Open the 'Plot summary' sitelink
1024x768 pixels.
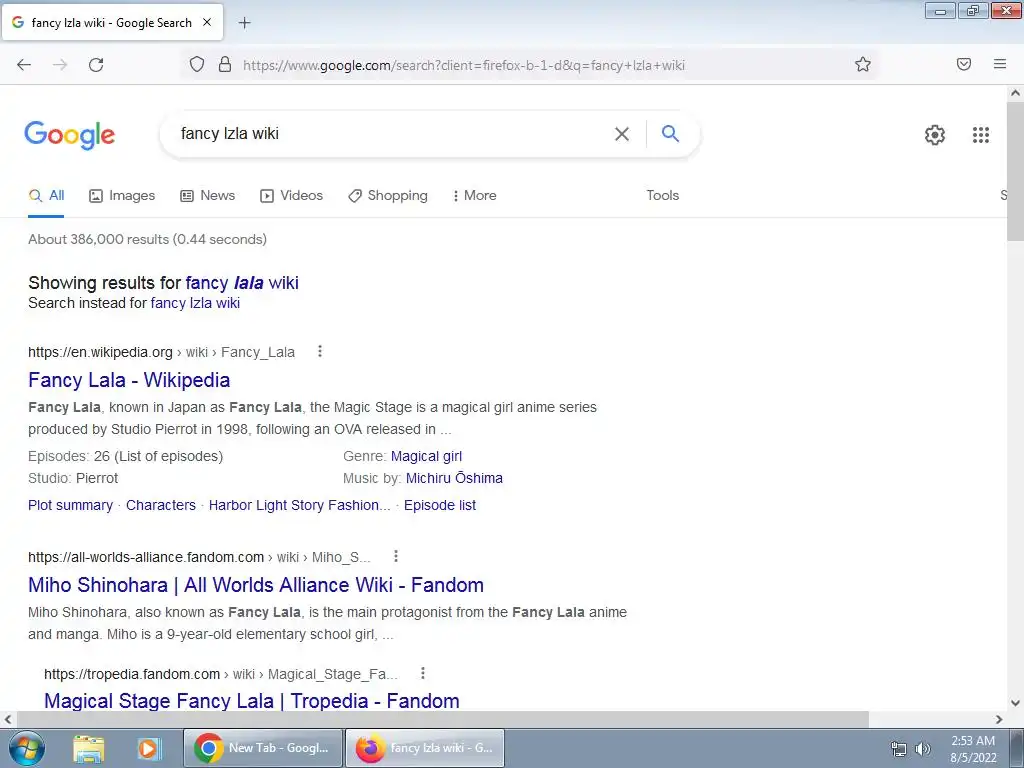pos(71,505)
